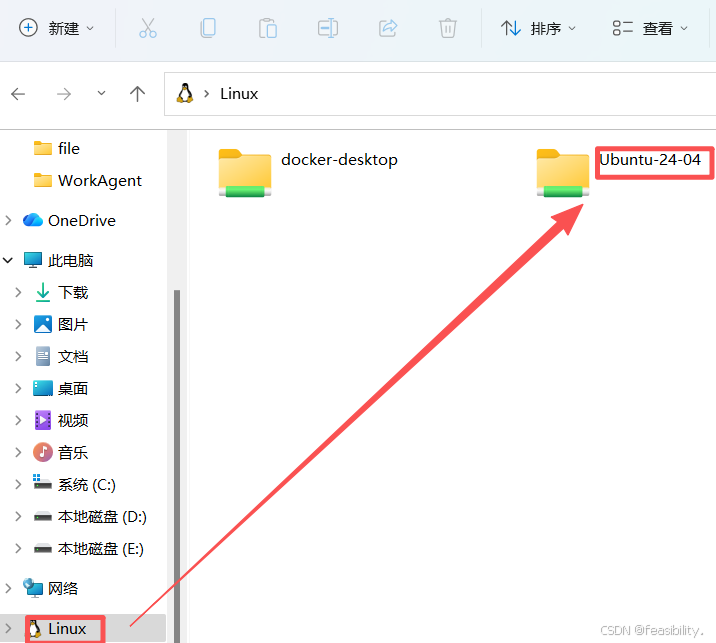Click the Ubuntu-24-04 folder name

650,160
